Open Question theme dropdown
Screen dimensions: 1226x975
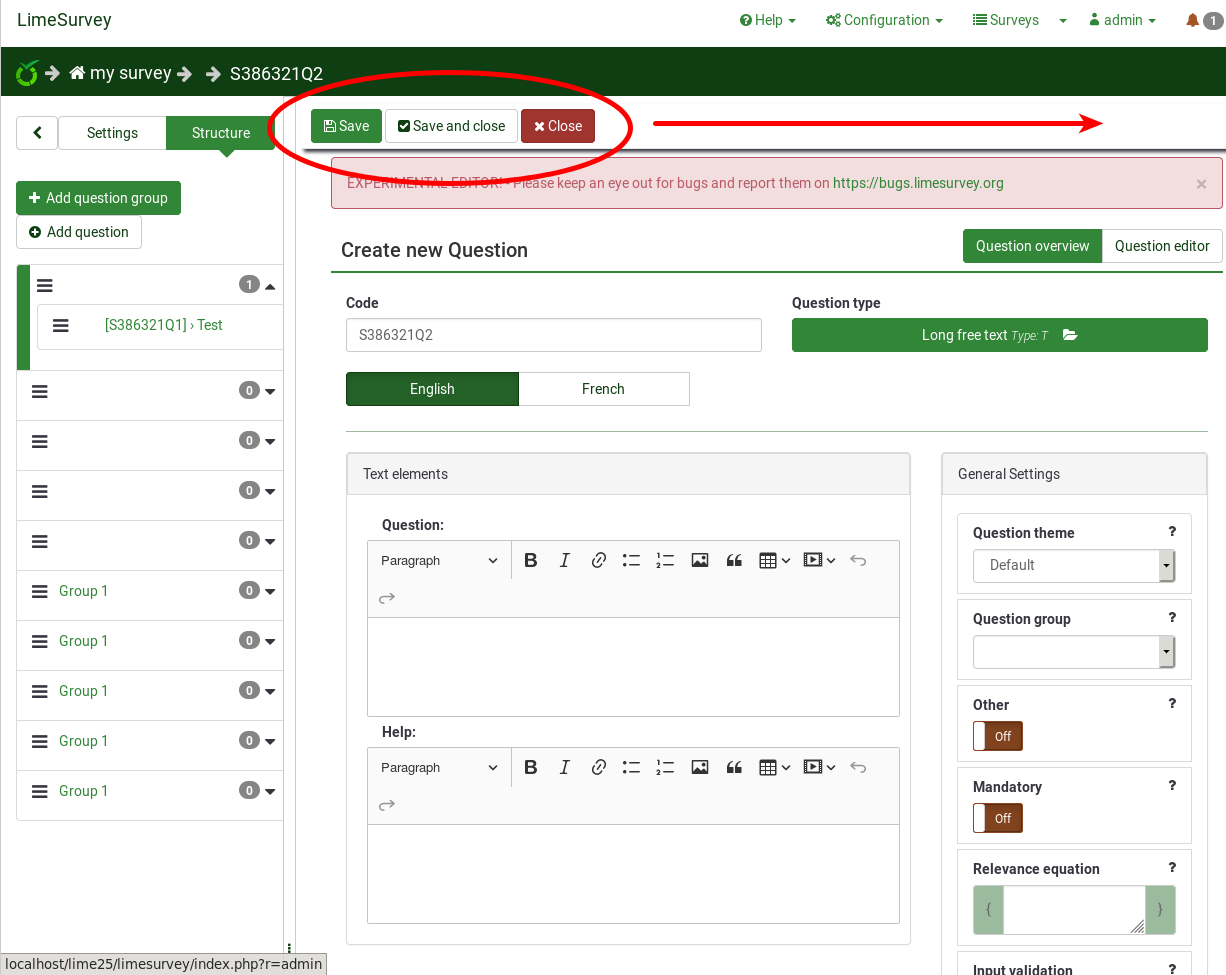(x=1073, y=565)
